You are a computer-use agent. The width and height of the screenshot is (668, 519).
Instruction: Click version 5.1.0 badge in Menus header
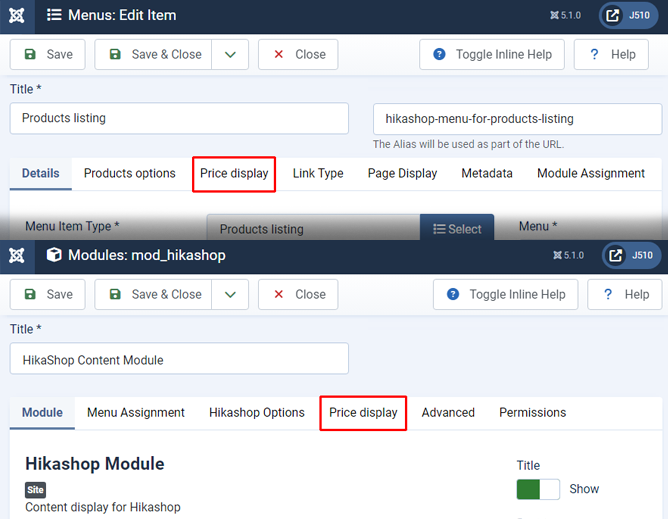point(565,15)
